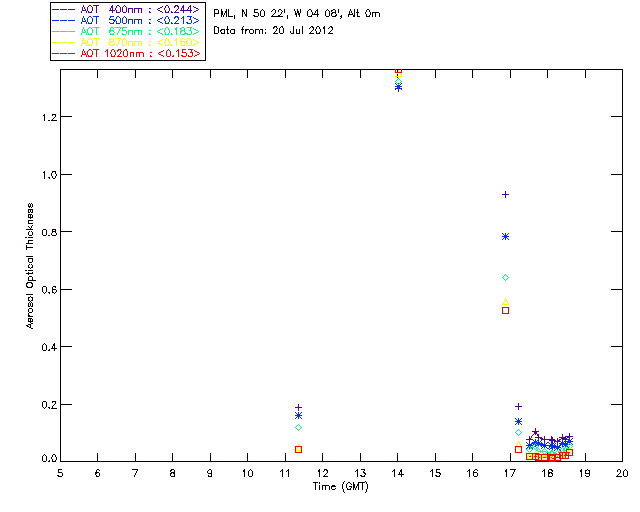Click the yellow triangle marker near 0.55
This screenshot has width=640, height=512.
[x=505, y=302]
